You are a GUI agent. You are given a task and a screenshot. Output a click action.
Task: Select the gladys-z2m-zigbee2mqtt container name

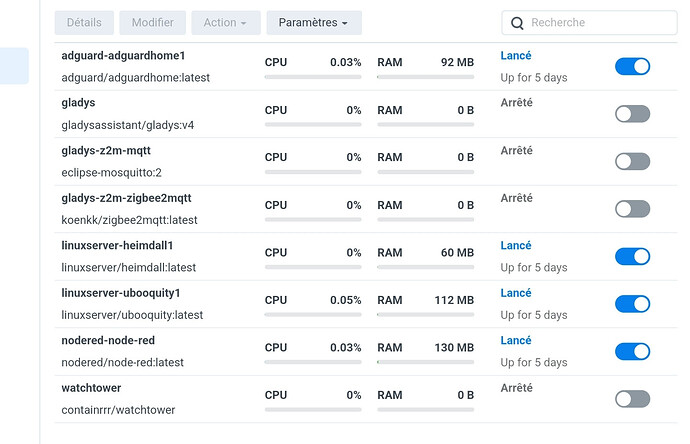tap(126, 198)
